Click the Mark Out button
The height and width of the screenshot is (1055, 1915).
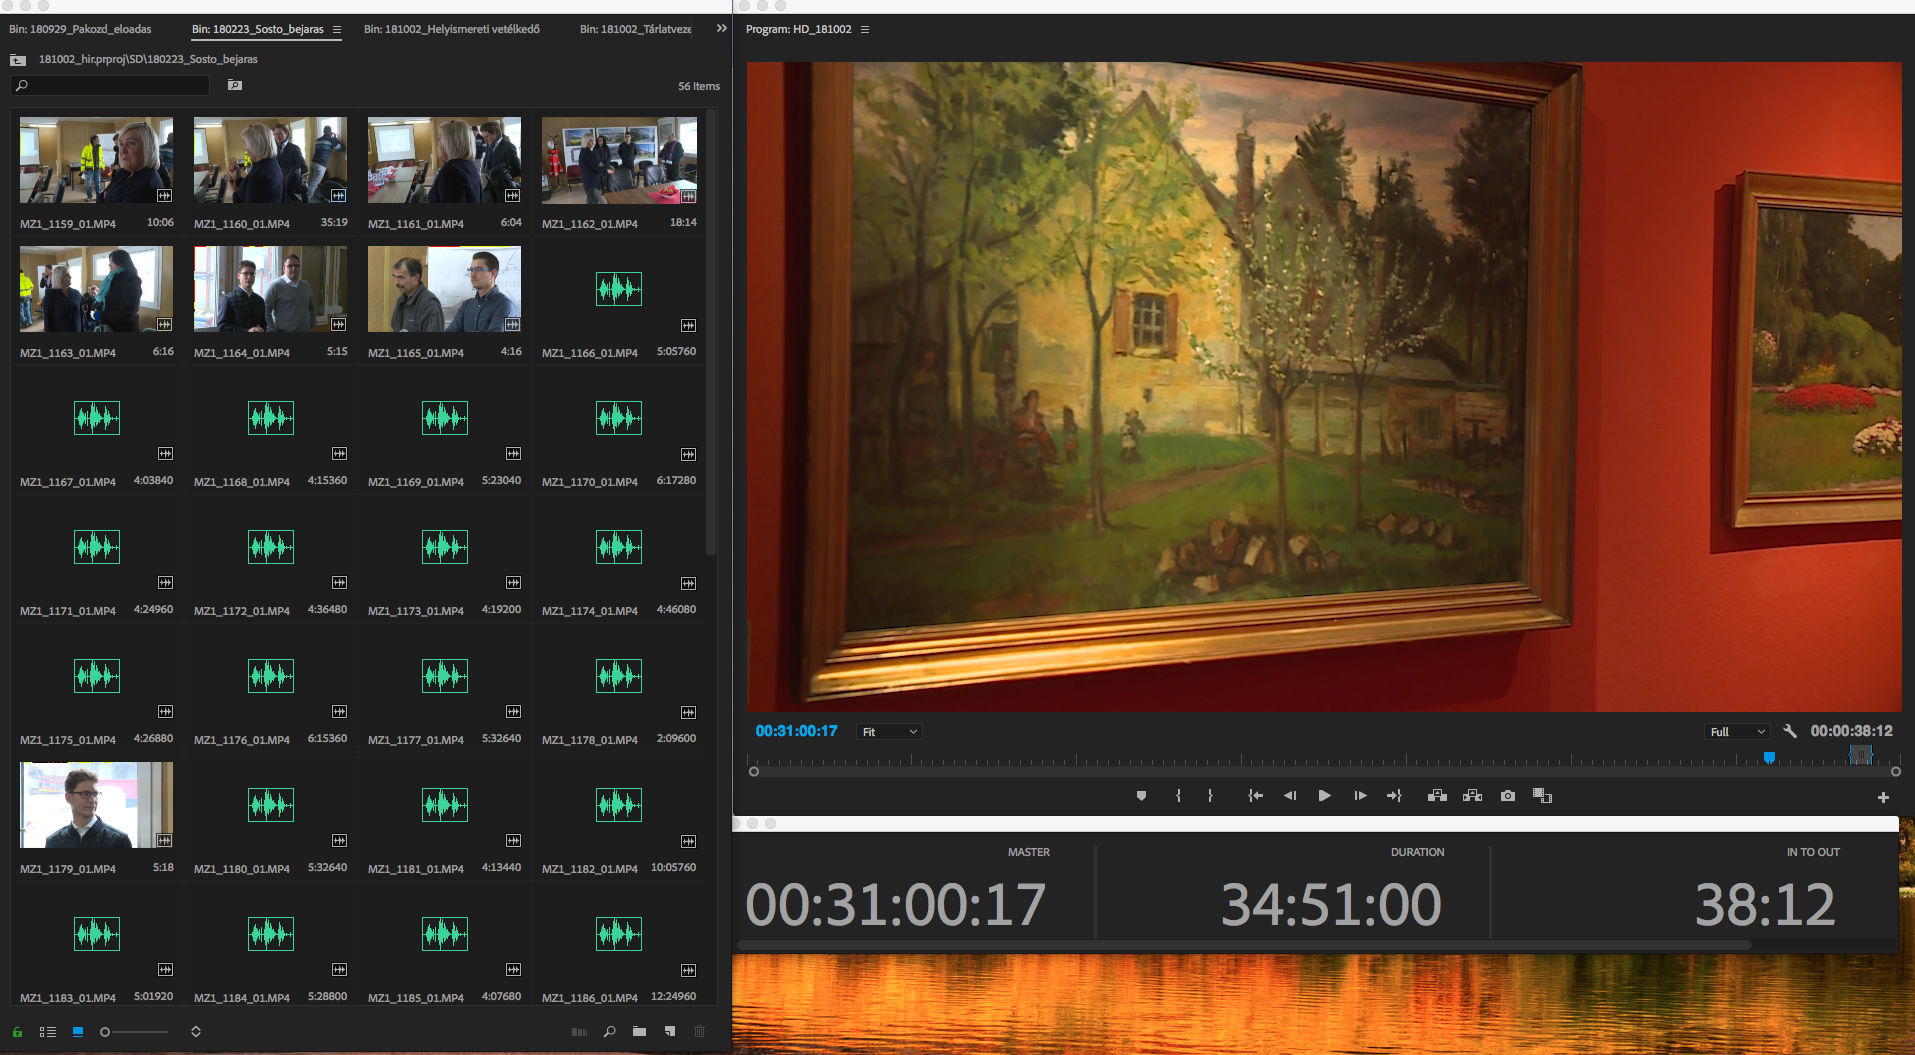click(x=1210, y=796)
